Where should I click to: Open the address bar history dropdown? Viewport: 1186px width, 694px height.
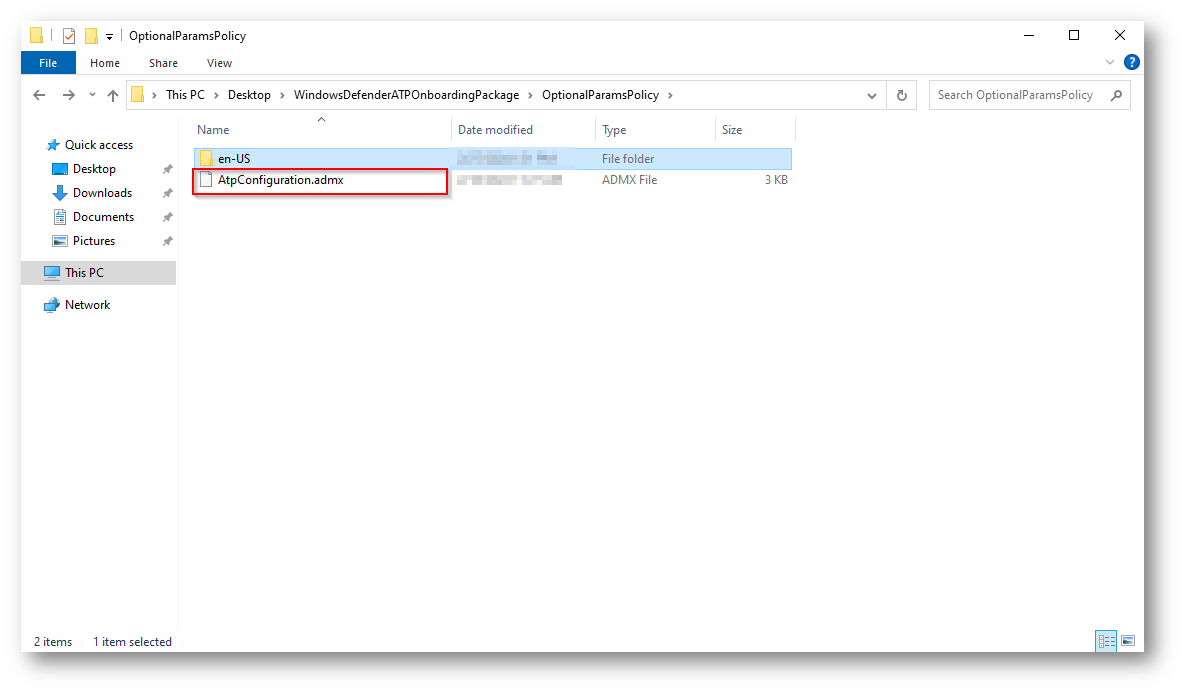(x=871, y=95)
